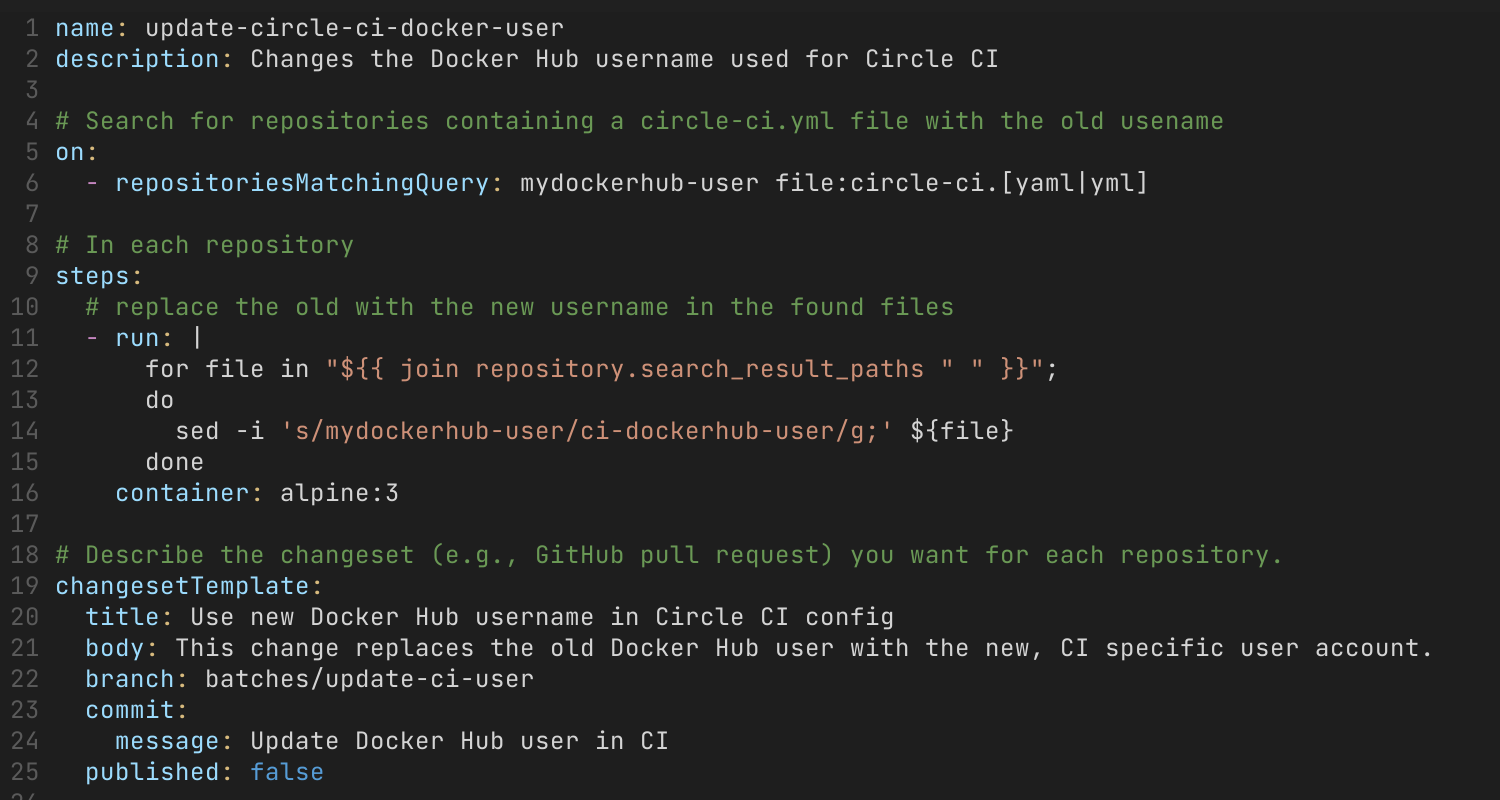Image resolution: width=1500 pixels, height=800 pixels.
Task: Click the "update-circle-ci-docker-user" value
Action: point(354,28)
